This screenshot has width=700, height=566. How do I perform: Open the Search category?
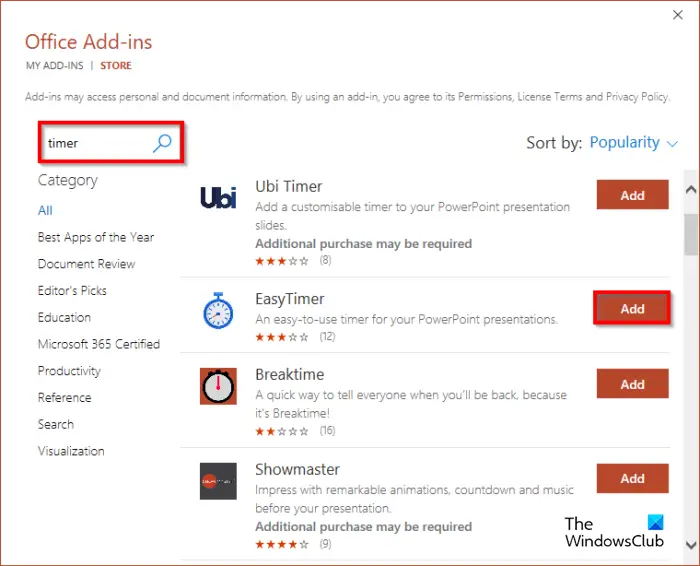56,424
